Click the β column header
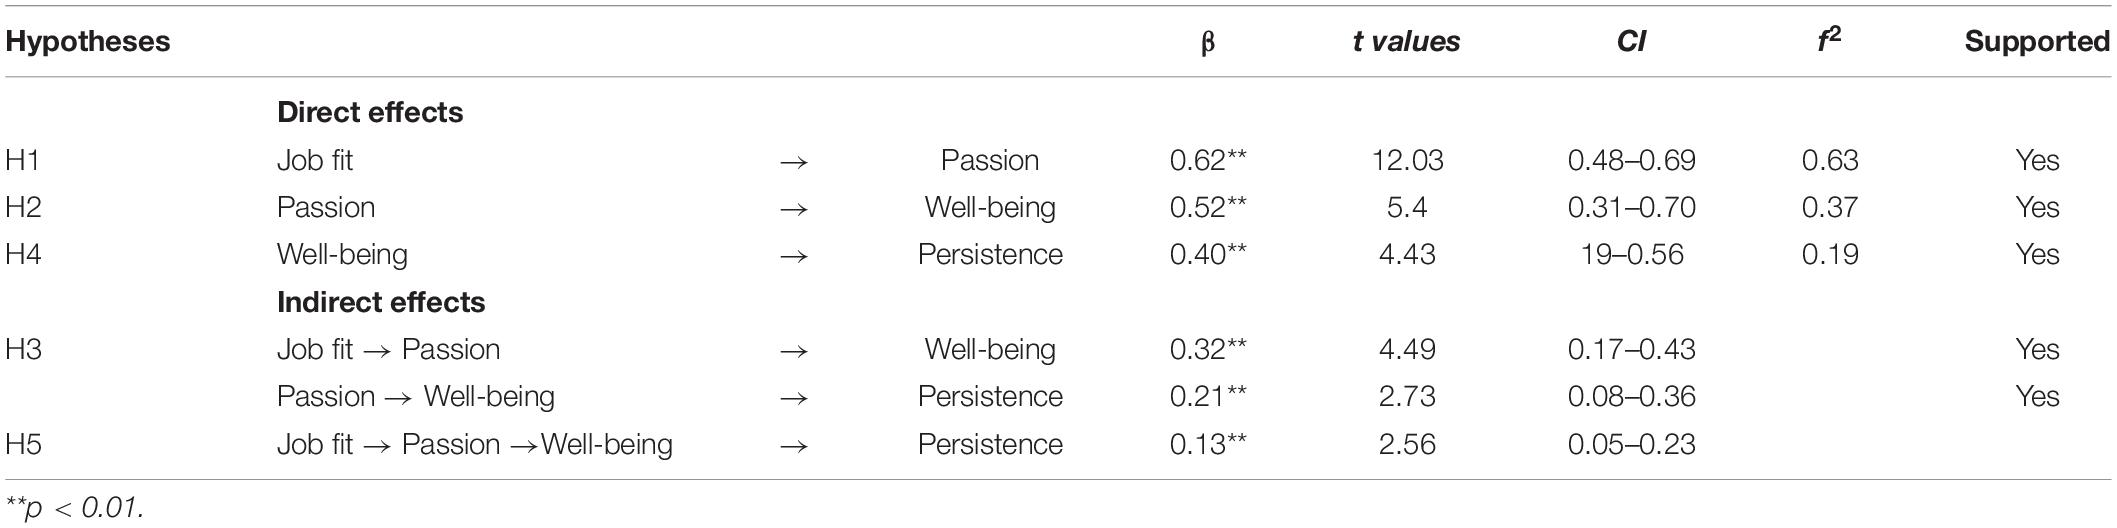The width and height of the screenshot is (2117, 528). click(1208, 43)
